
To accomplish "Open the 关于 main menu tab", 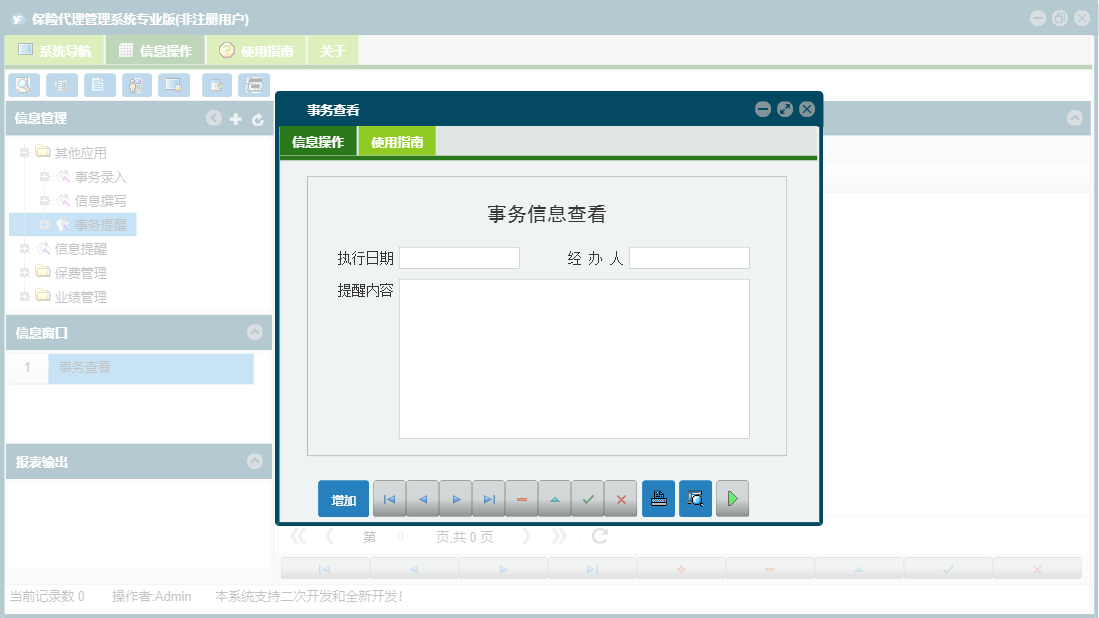I will tap(333, 50).
